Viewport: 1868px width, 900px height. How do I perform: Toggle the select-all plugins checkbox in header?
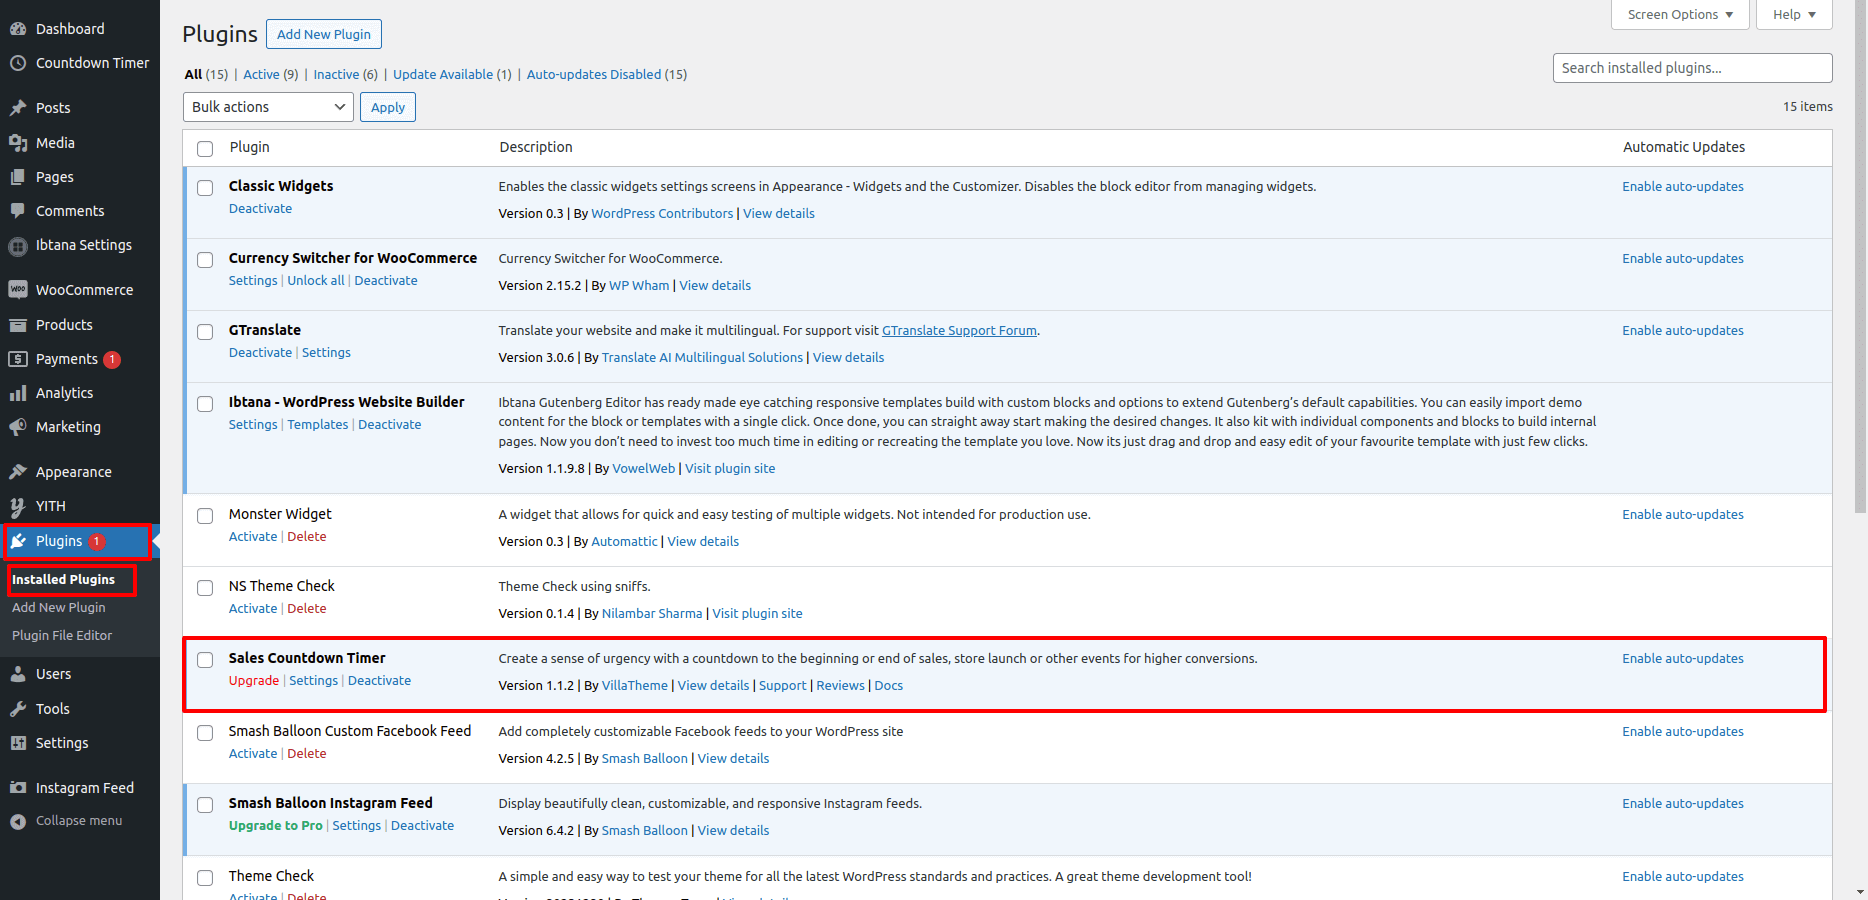tap(205, 149)
